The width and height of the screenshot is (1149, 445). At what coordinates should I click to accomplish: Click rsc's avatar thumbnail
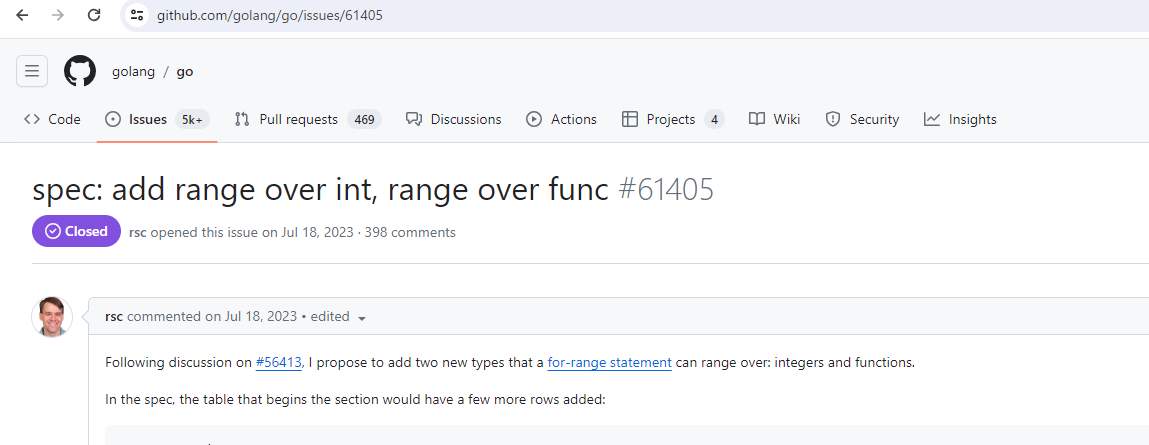(x=52, y=317)
